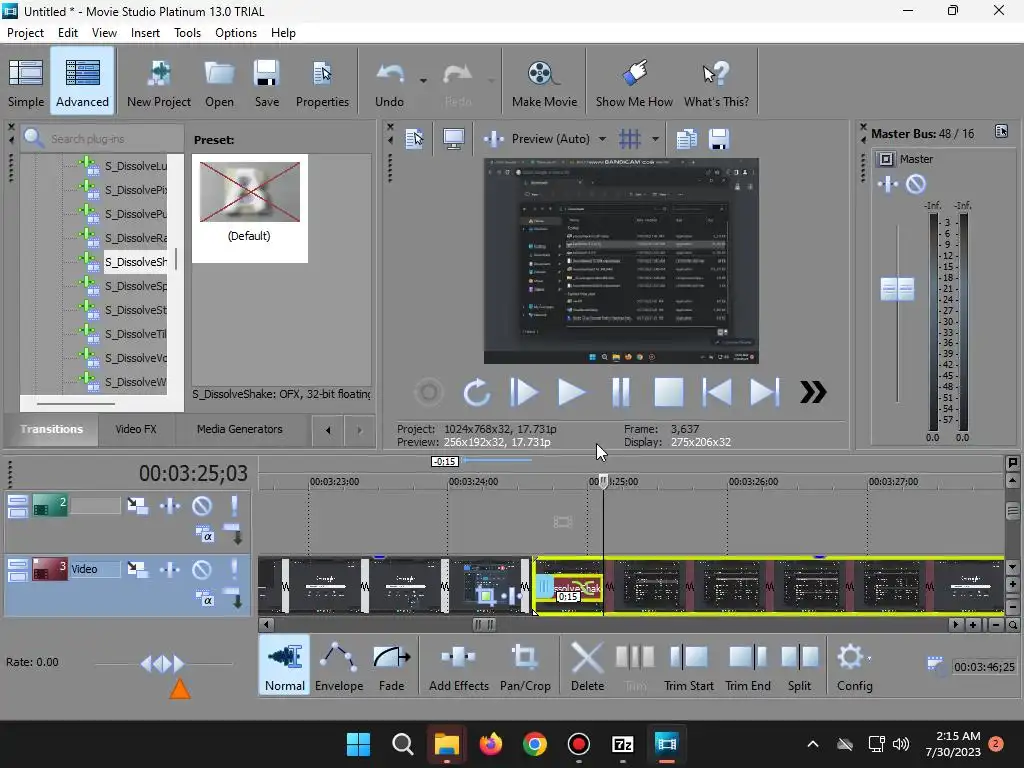Switch to Video FX tab

click(136, 429)
